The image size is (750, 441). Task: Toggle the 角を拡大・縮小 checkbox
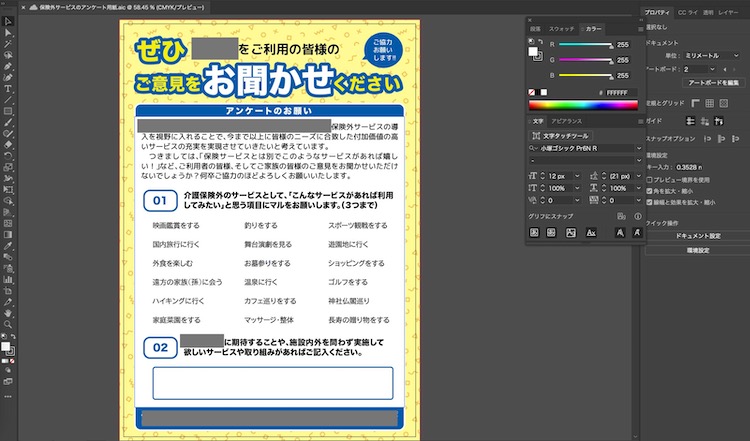click(x=650, y=190)
